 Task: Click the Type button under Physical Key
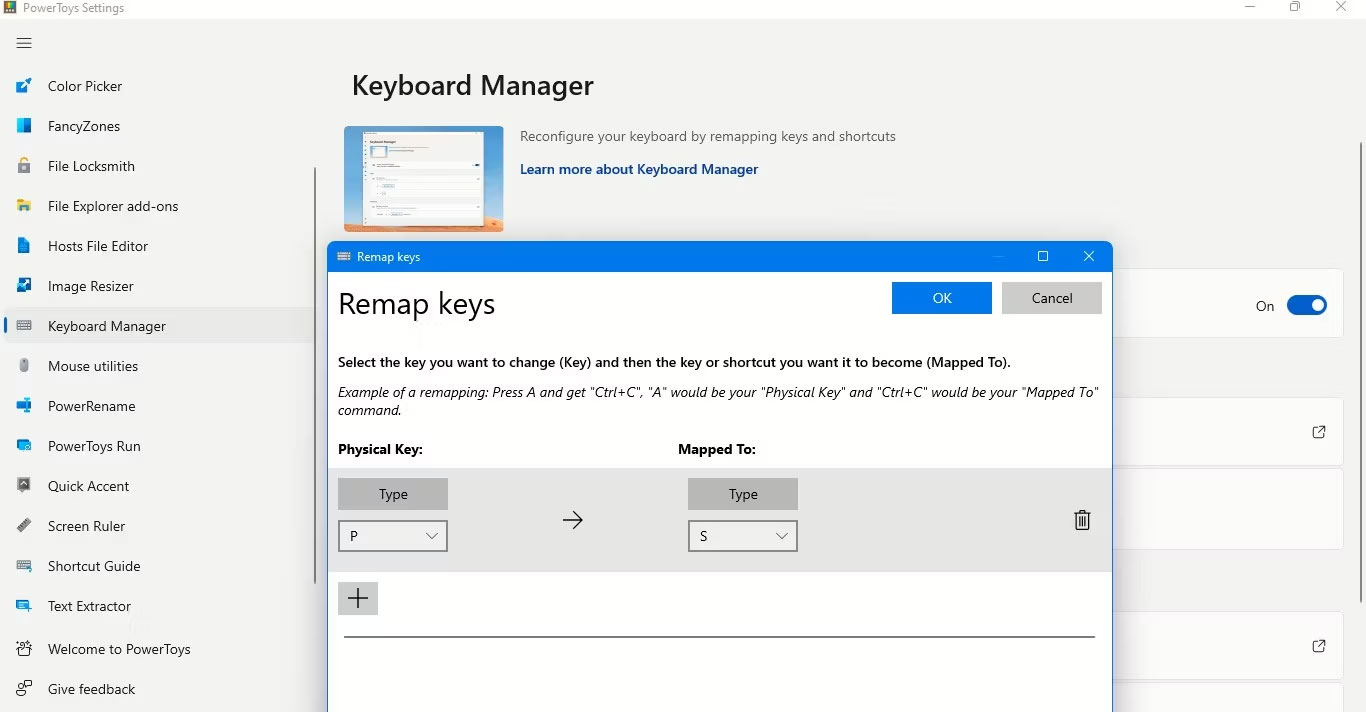click(x=393, y=494)
